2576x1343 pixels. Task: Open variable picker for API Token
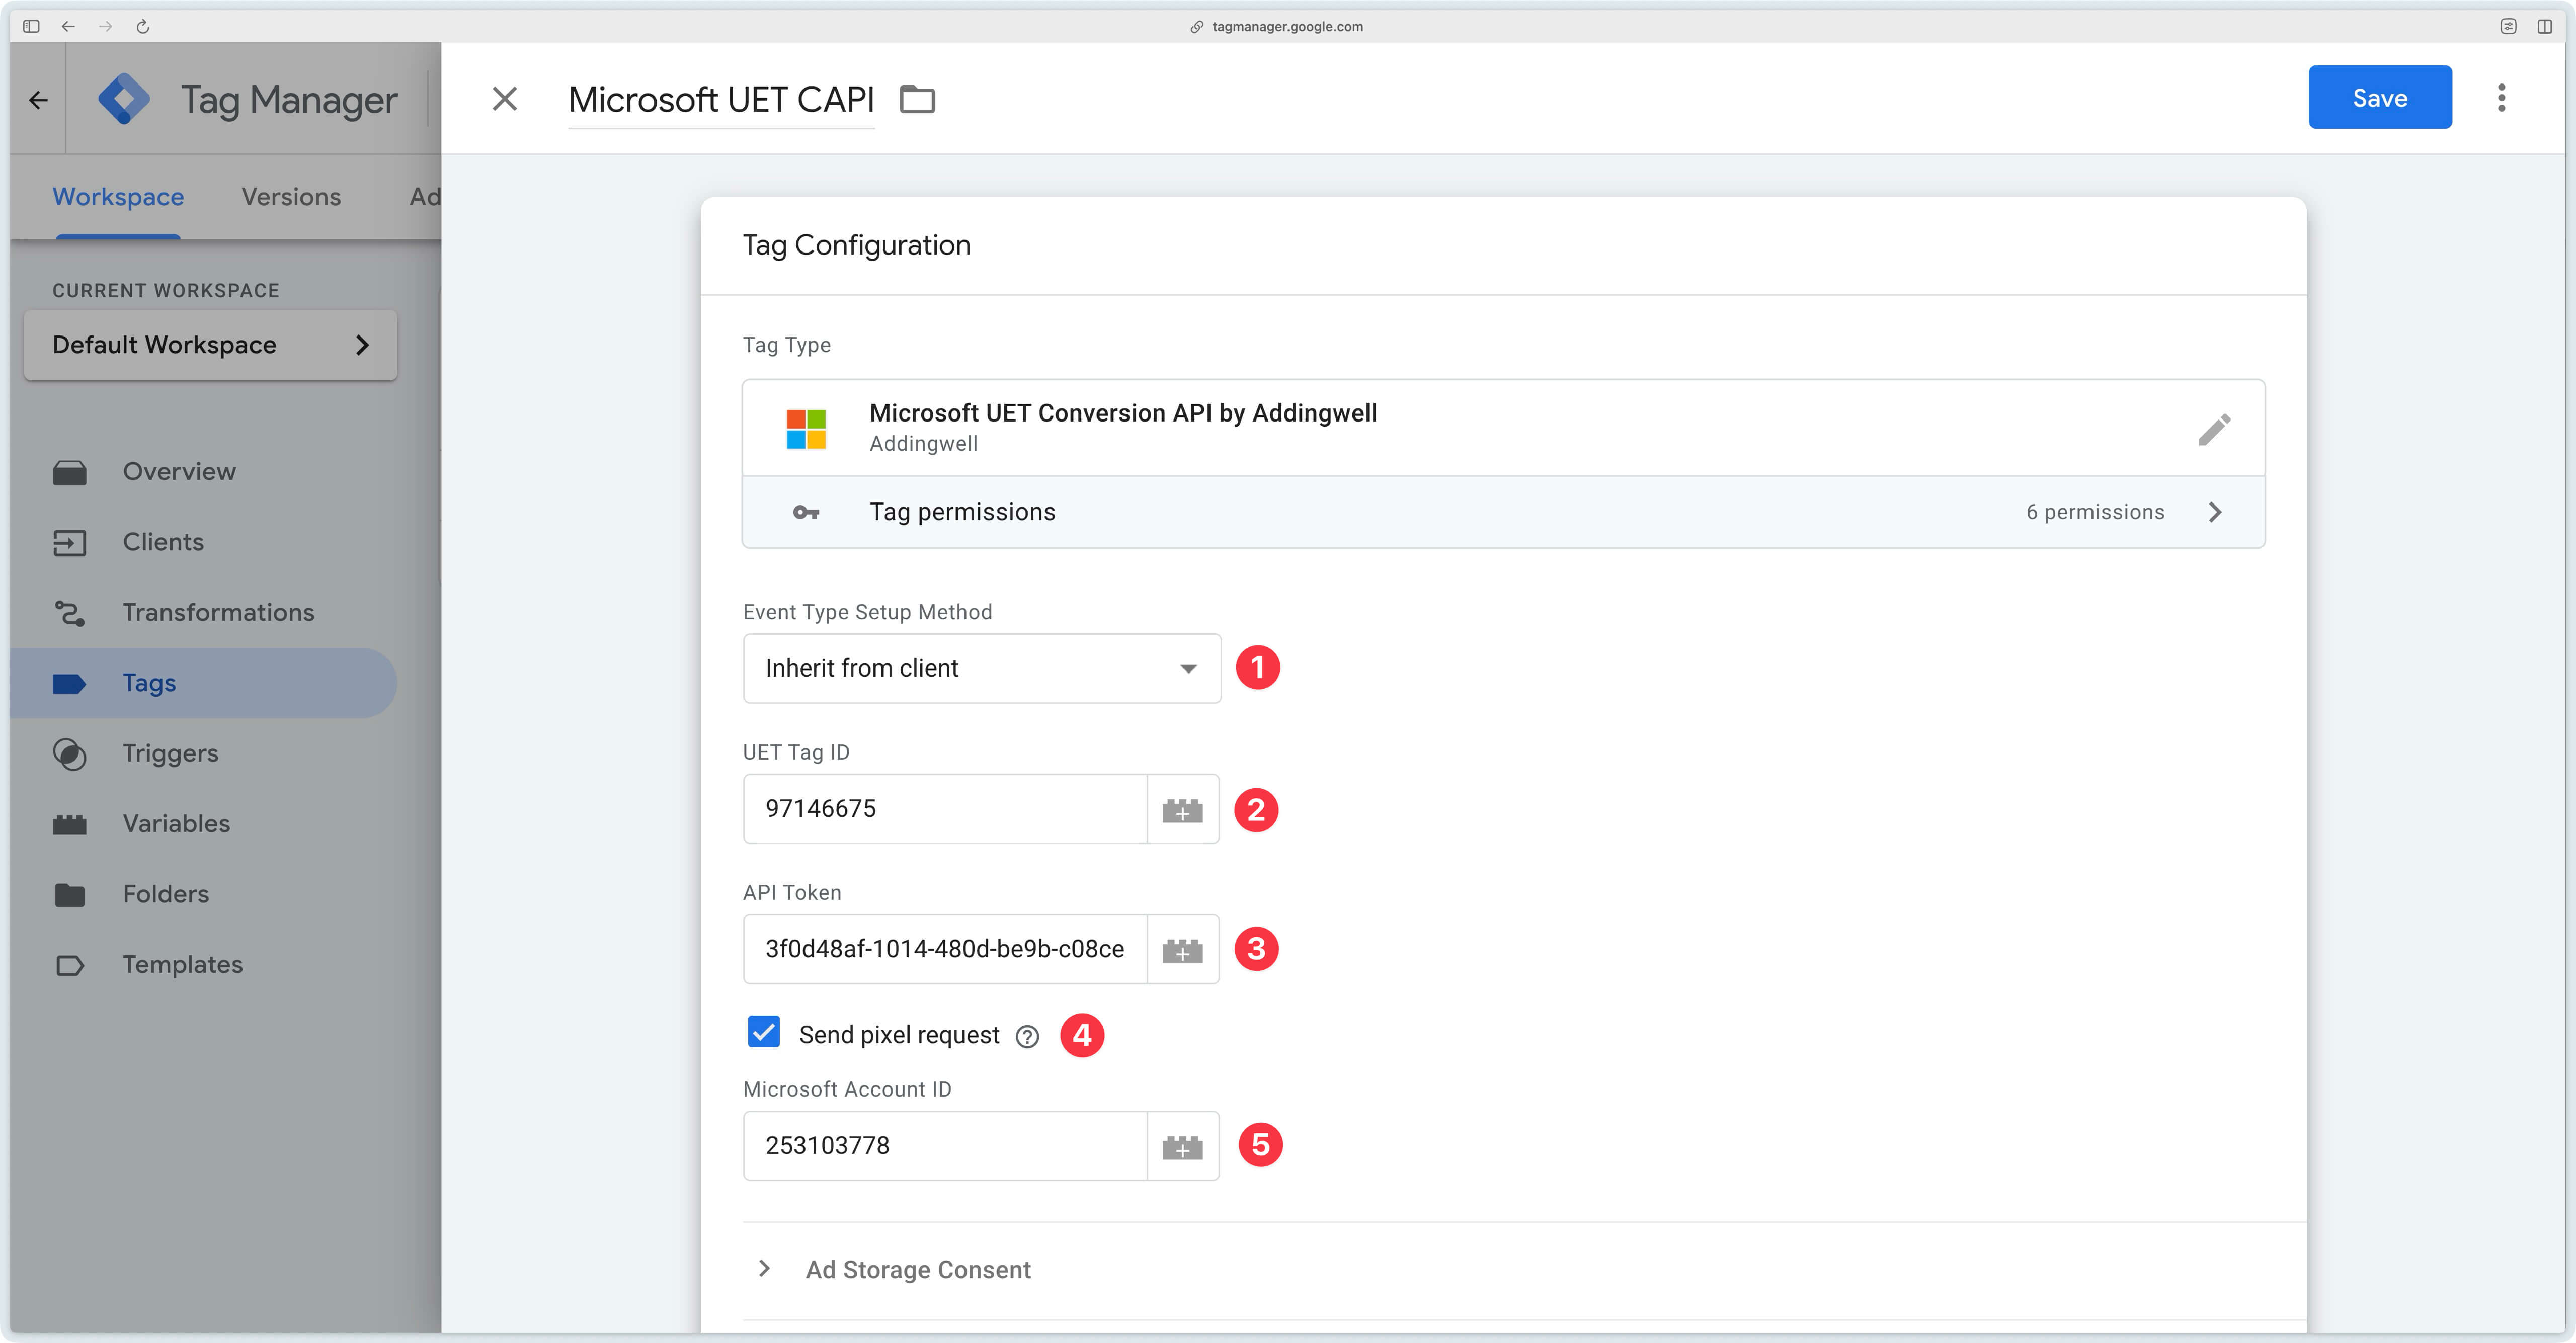(x=1183, y=949)
